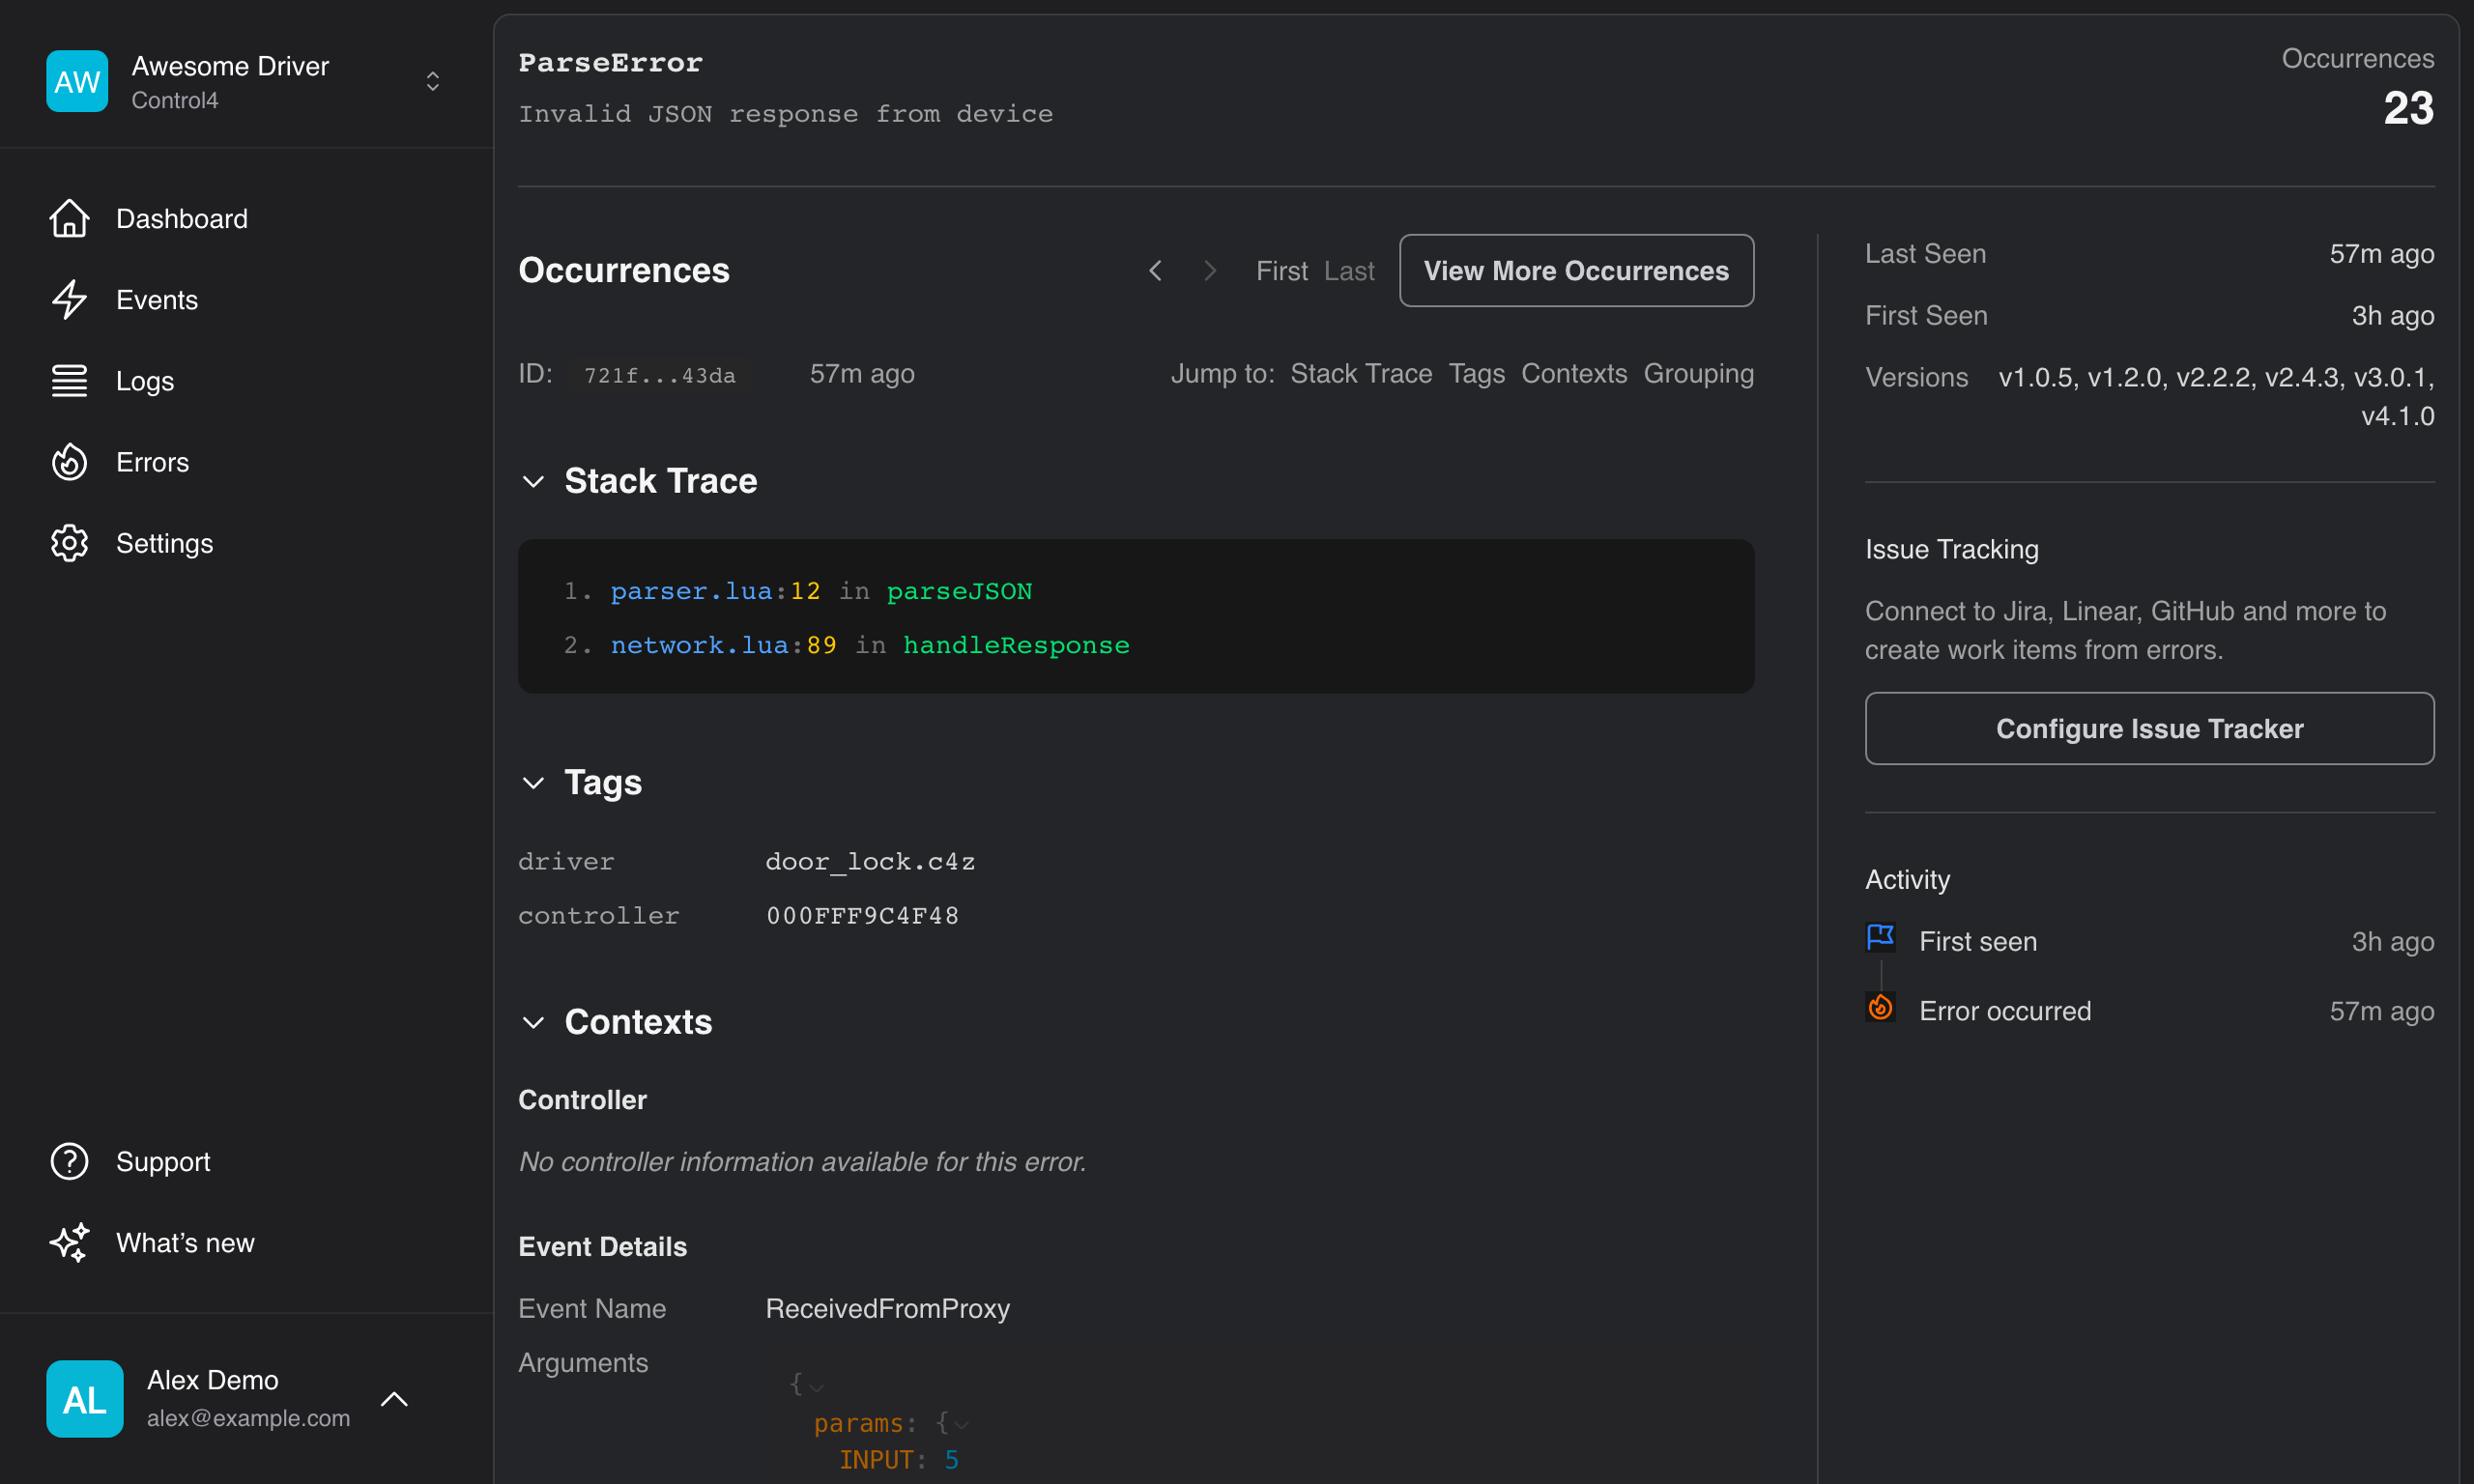The height and width of the screenshot is (1484, 2474).
Task: Collapse the Tags section
Action: (x=533, y=782)
